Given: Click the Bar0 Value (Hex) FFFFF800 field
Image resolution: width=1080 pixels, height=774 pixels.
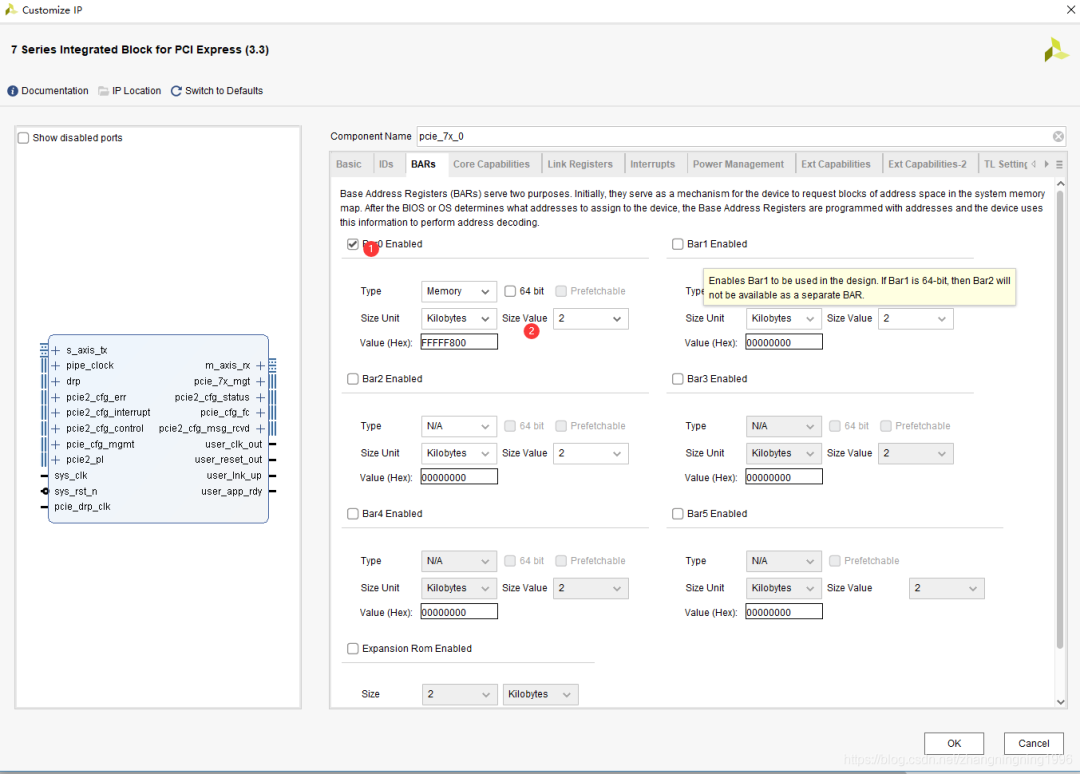Looking at the screenshot, I should (x=459, y=342).
